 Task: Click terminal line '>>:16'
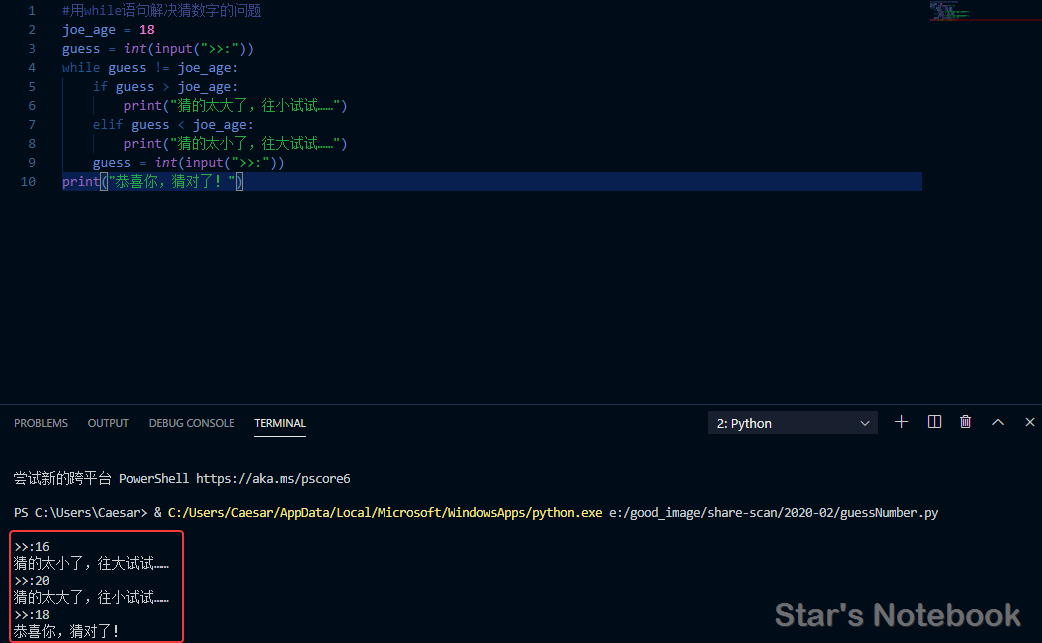coord(32,547)
